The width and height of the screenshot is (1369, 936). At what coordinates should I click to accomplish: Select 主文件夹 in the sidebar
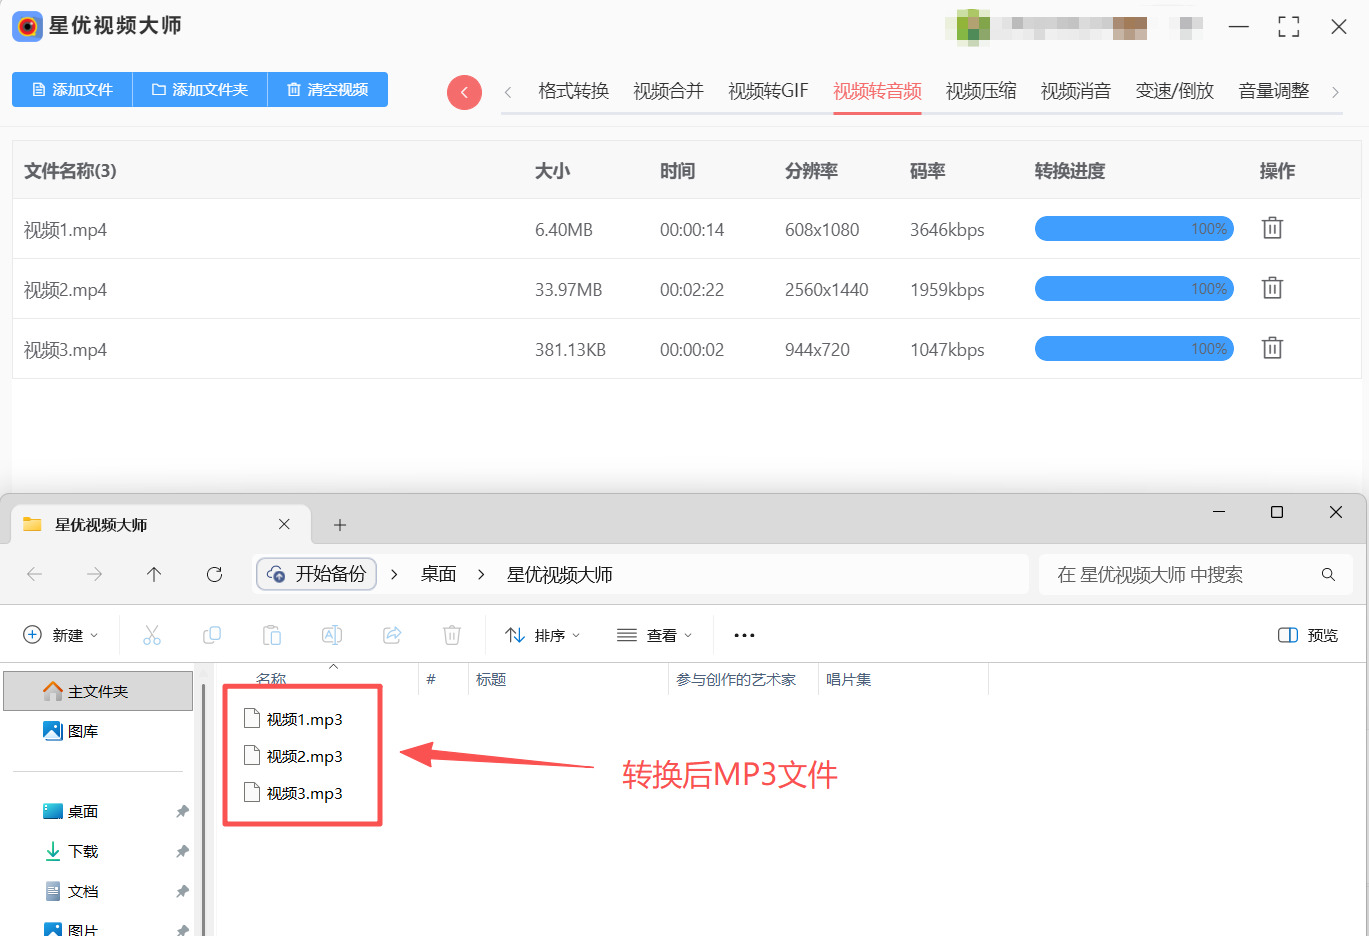click(98, 691)
